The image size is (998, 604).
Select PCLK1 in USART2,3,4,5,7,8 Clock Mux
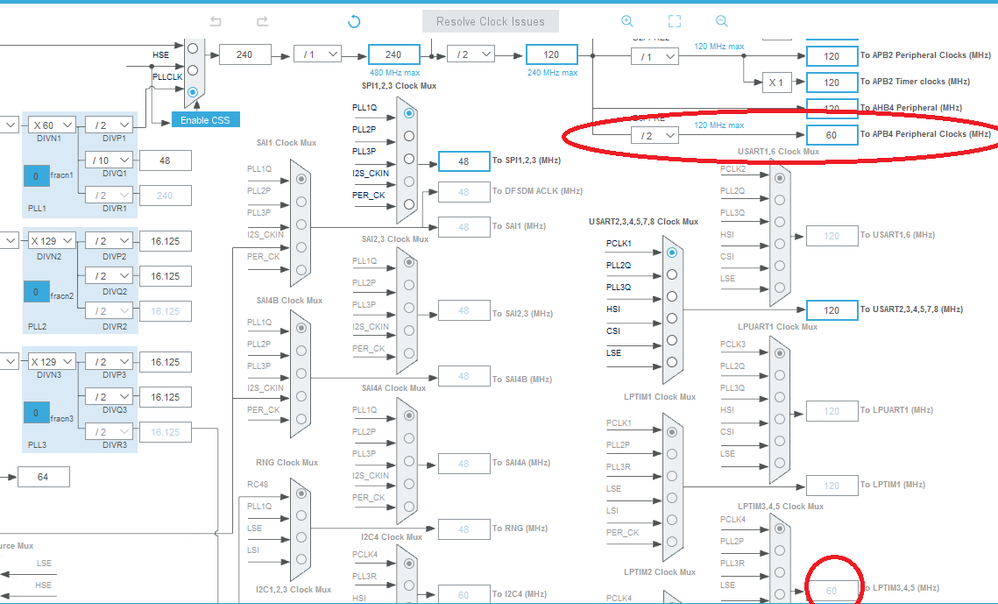672,253
